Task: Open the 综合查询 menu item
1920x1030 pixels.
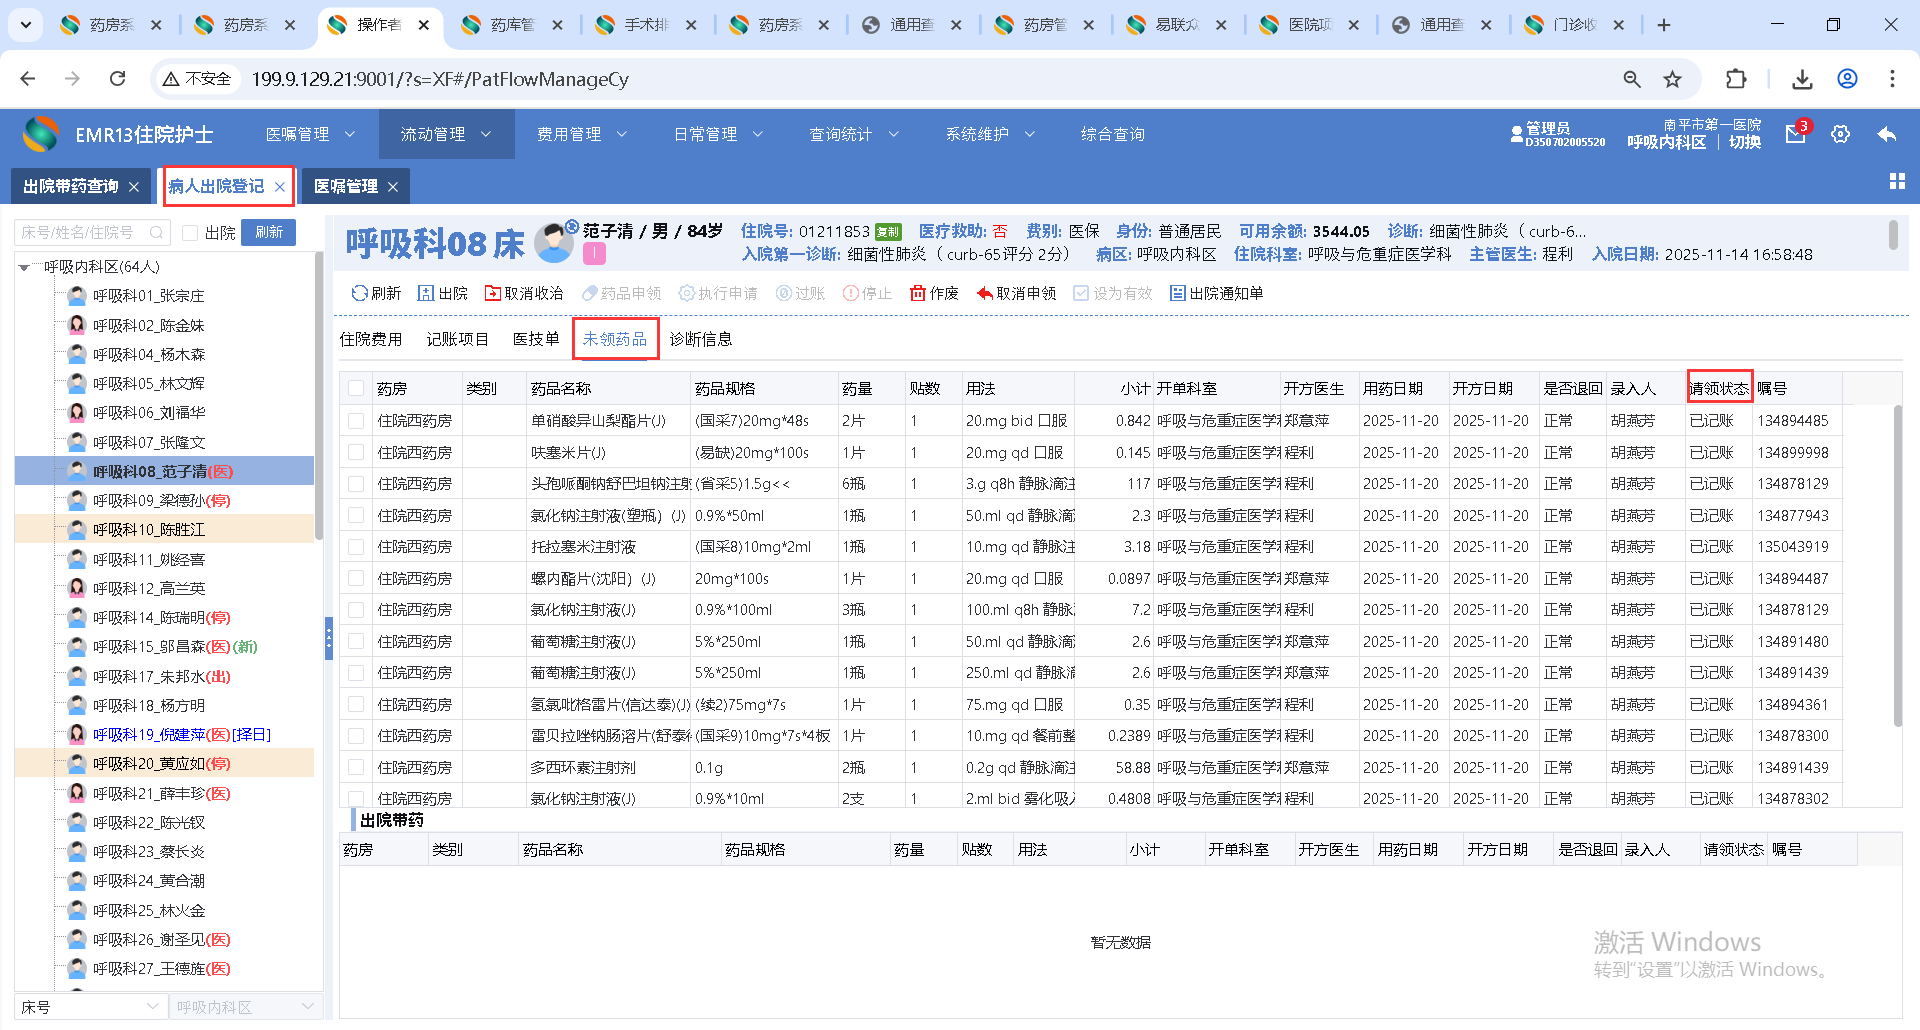Action: click(1112, 134)
